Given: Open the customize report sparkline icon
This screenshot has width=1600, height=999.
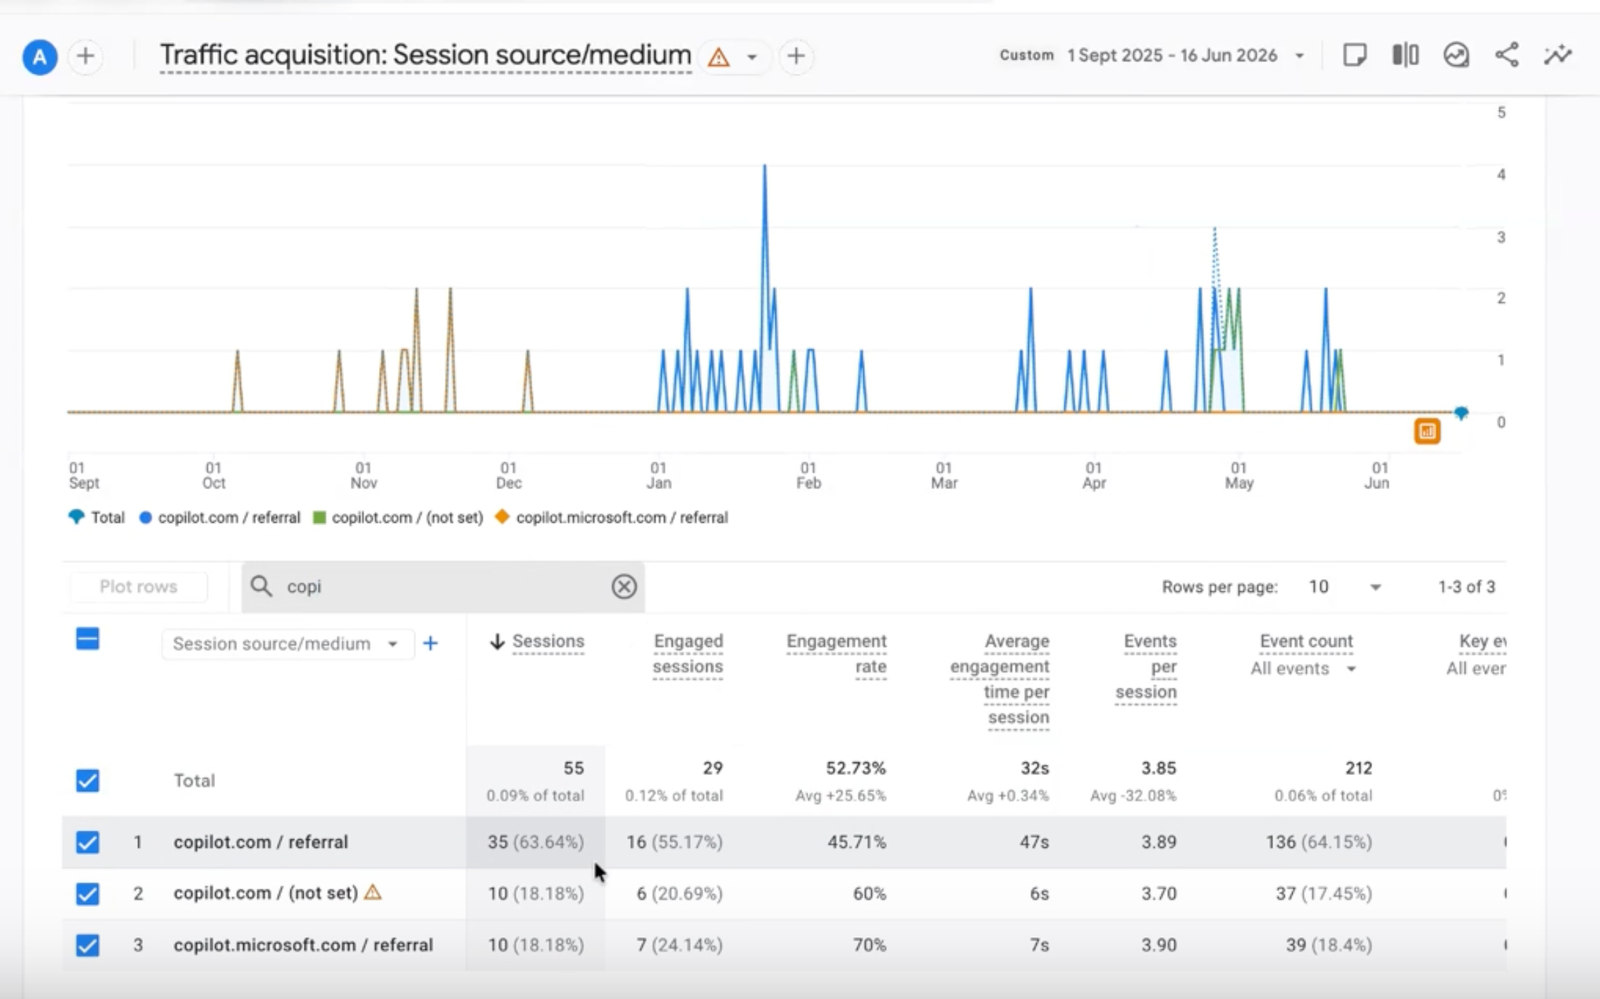Looking at the screenshot, I should point(1558,55).
